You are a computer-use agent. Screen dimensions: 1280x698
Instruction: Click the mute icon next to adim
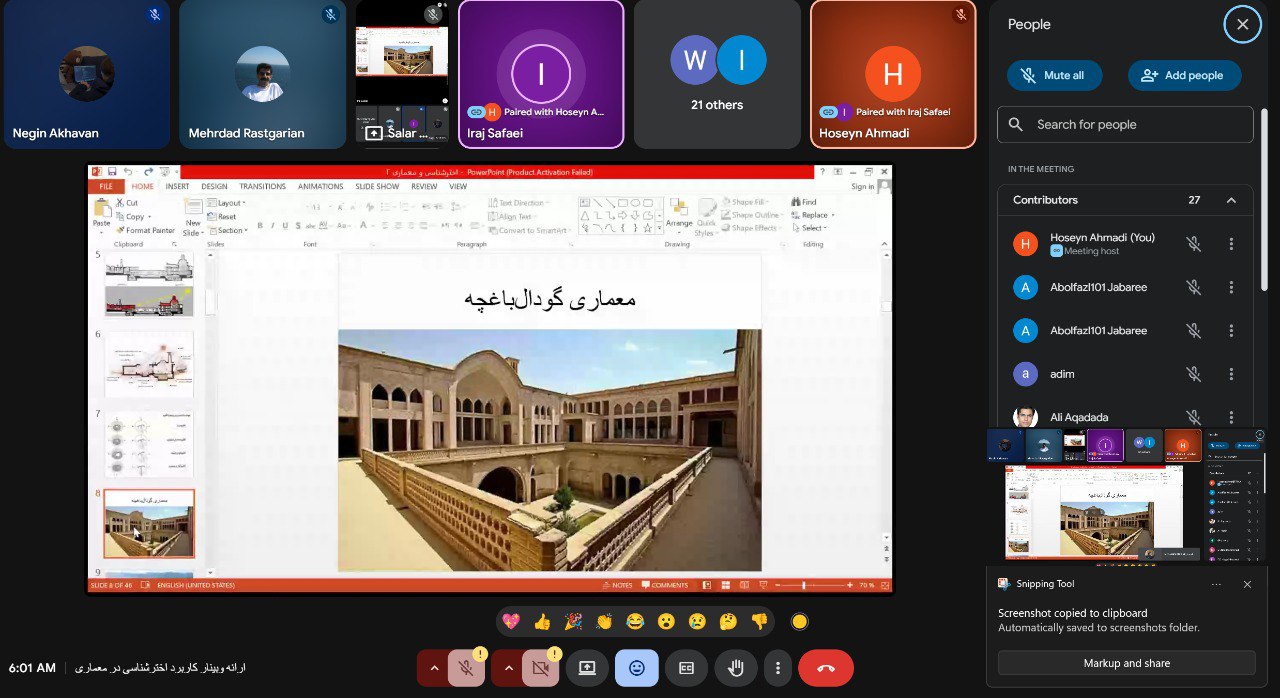click(1193, 374)
